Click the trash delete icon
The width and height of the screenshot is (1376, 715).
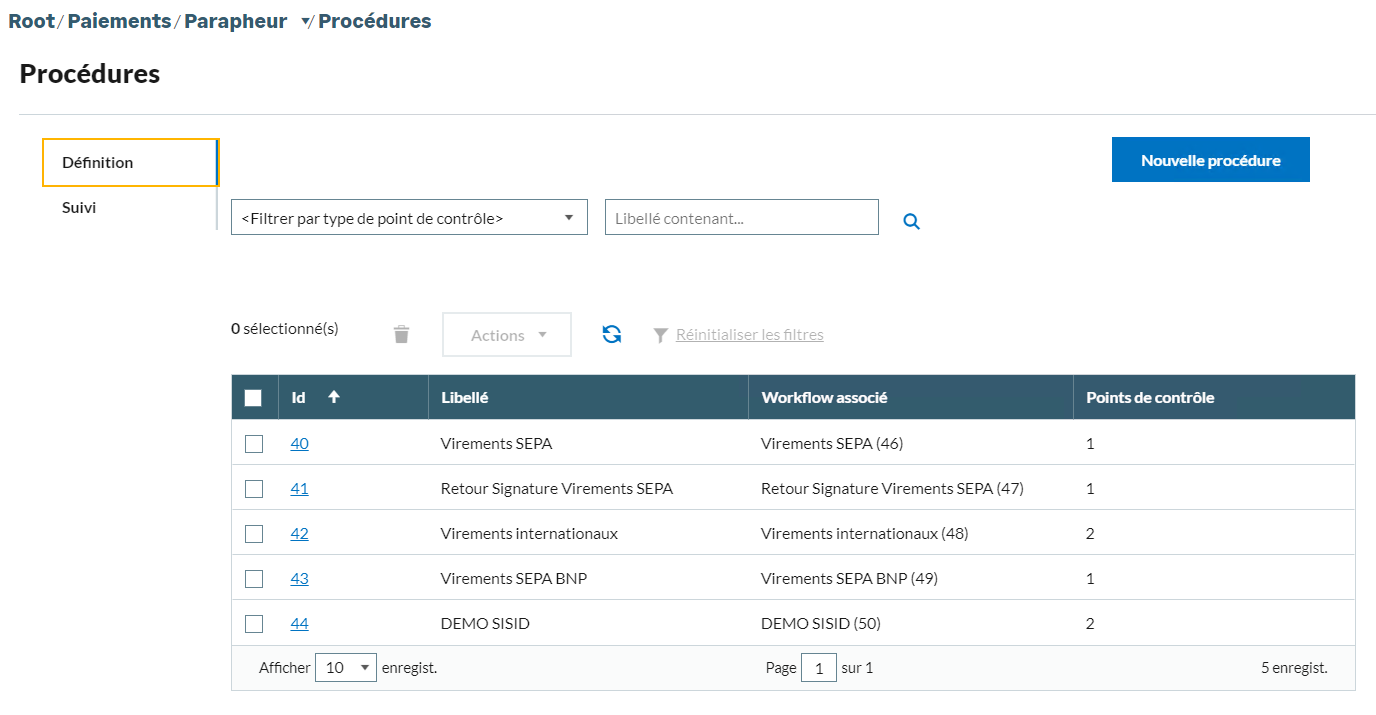pyautogui.click(x=401, y=335)
